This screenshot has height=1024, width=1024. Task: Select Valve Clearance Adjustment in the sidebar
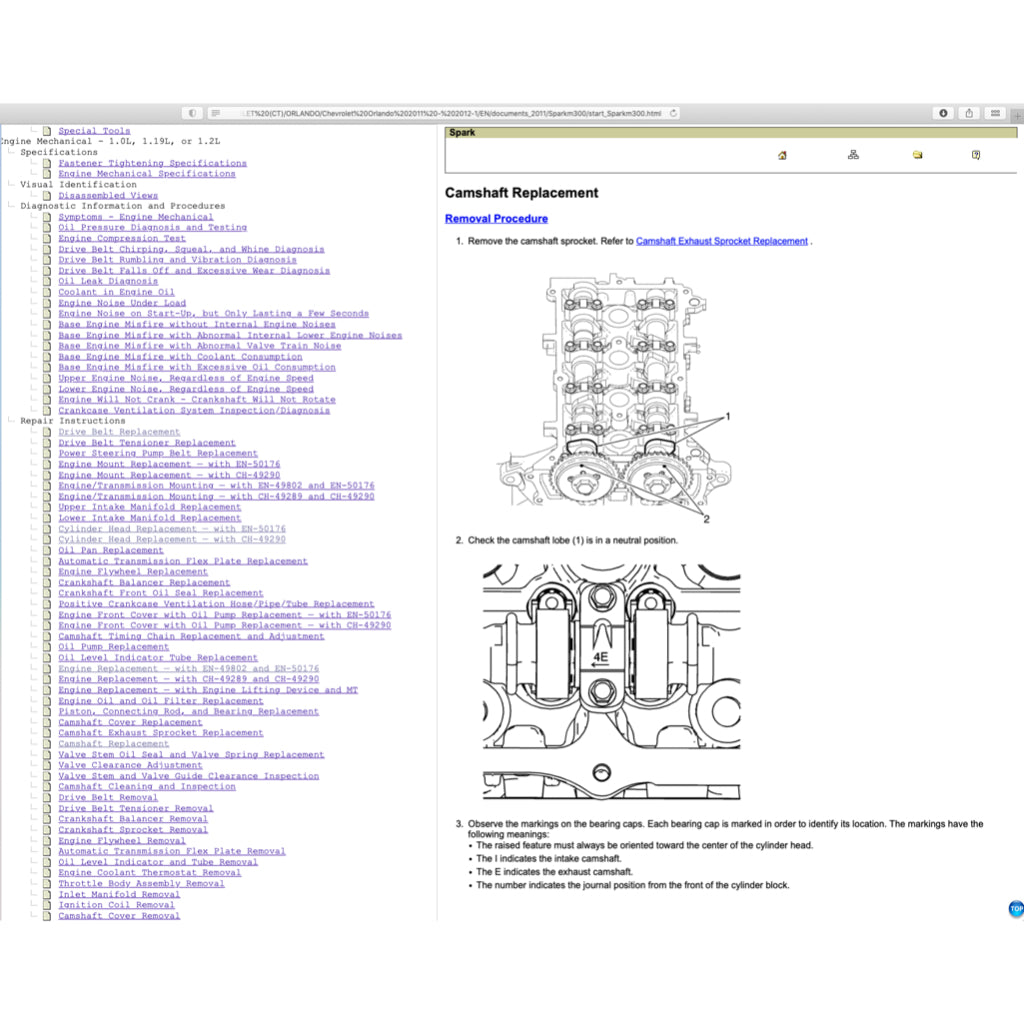[131, 765]
